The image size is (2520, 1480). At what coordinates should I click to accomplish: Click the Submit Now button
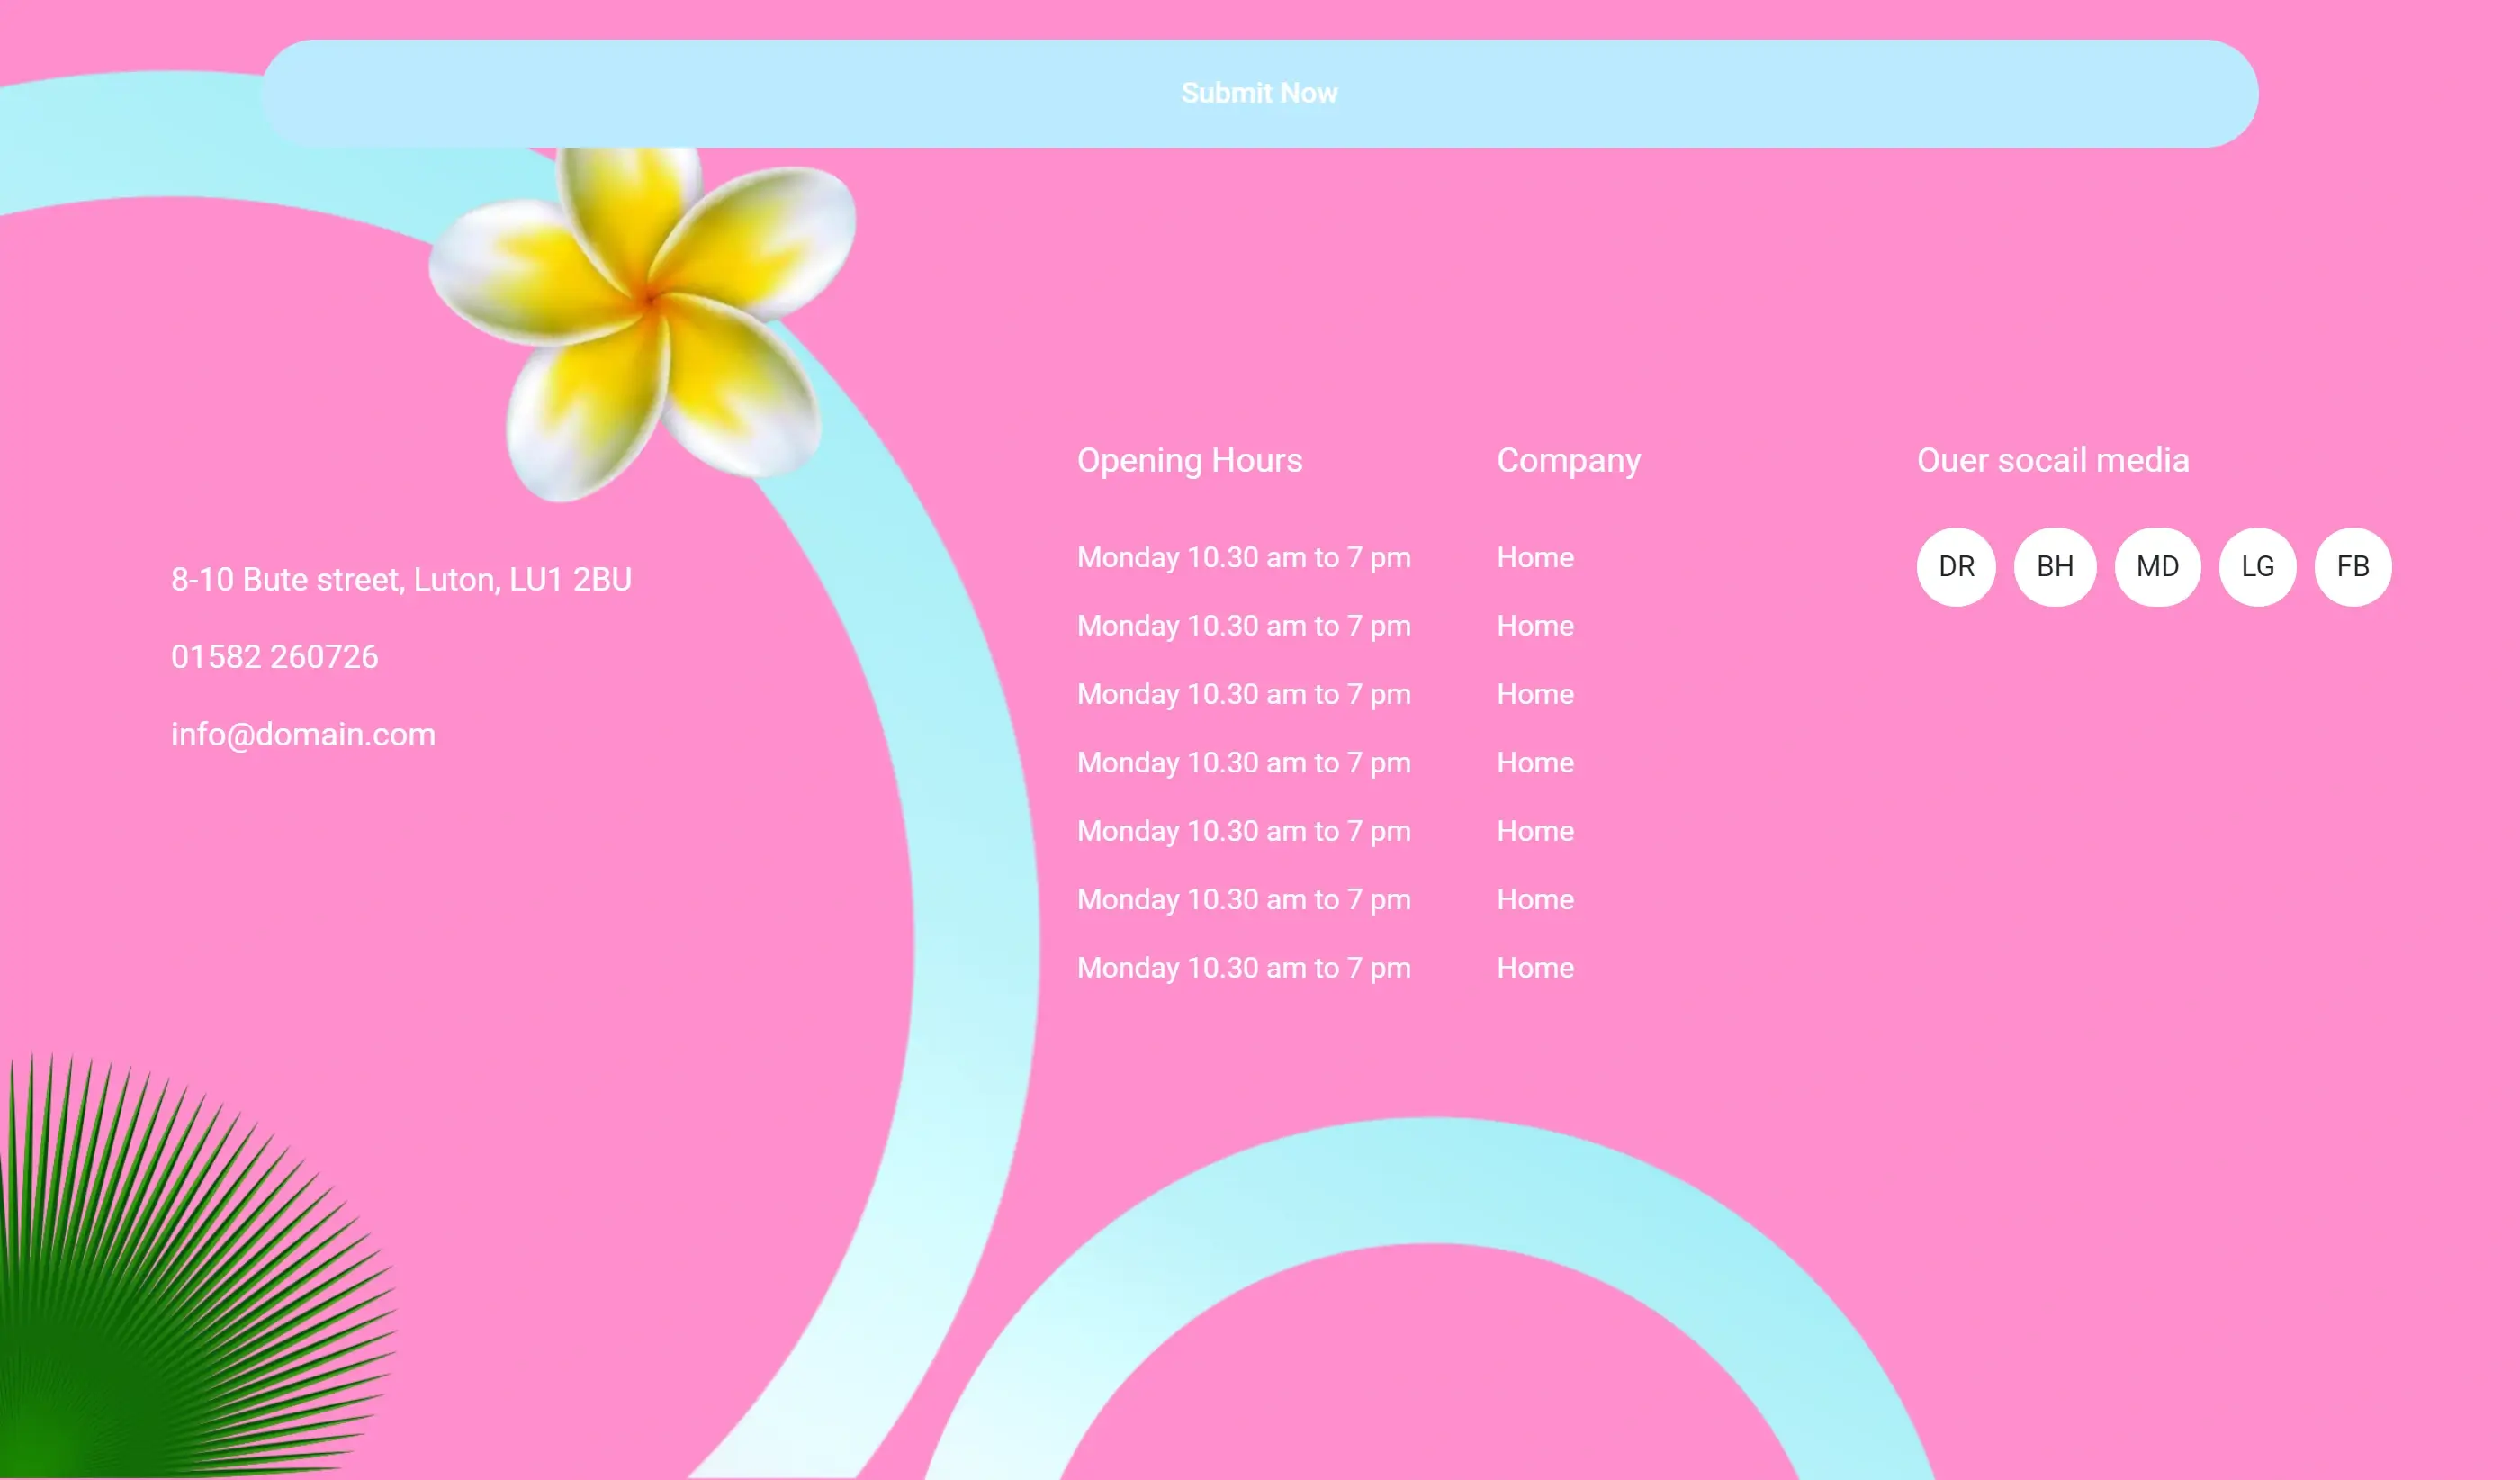pyautogui.click(x=1259, y=93)
